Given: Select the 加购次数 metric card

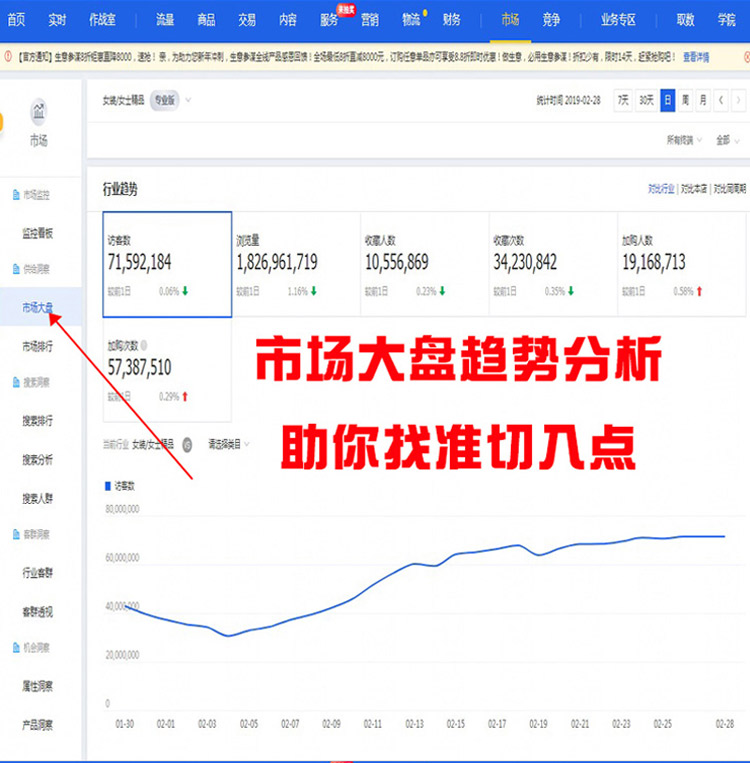Looking at the screenshot, I should point(167,370).
